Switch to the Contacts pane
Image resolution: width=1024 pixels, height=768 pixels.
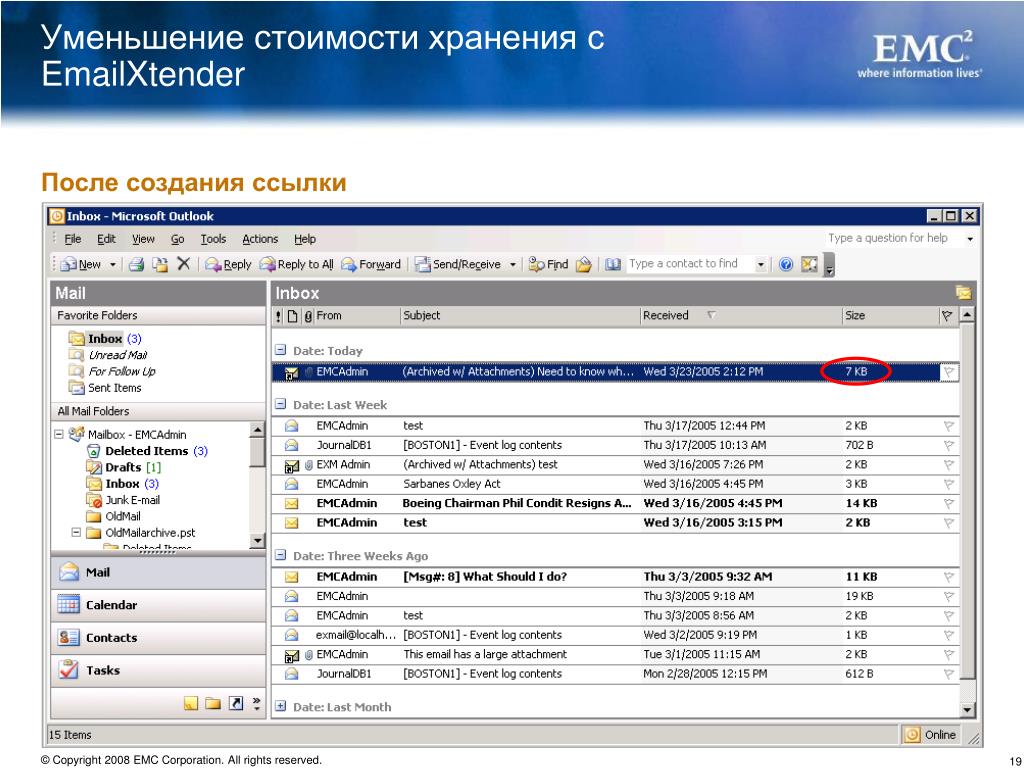[158, 638]
